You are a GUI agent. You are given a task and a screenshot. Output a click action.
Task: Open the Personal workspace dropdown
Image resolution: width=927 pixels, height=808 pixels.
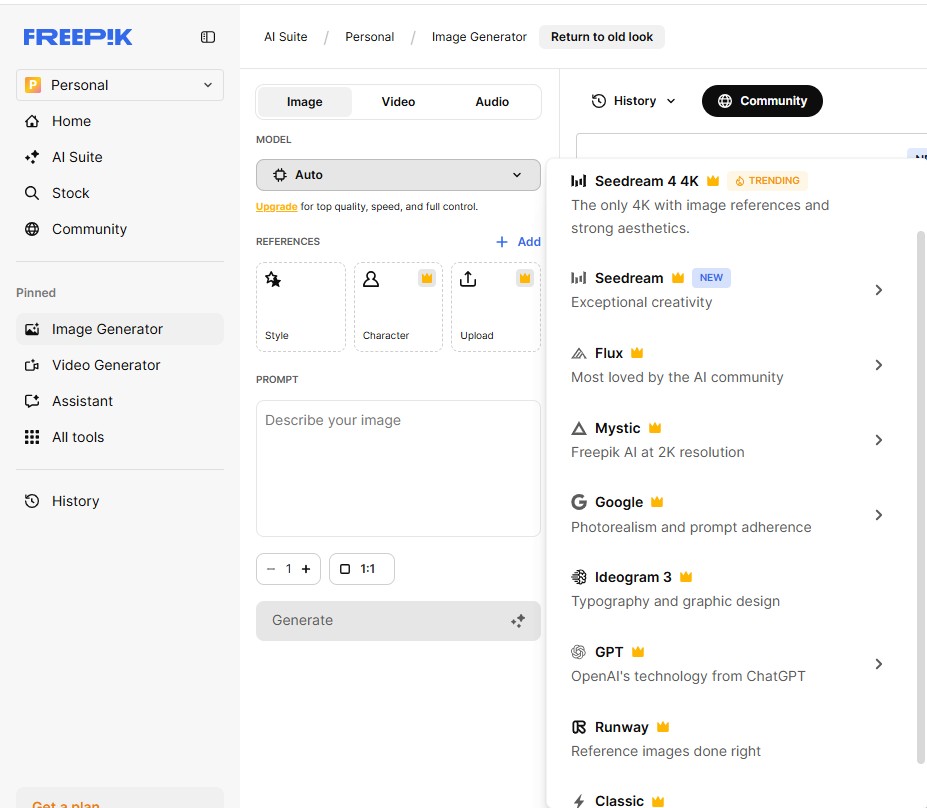coord(120,85)
